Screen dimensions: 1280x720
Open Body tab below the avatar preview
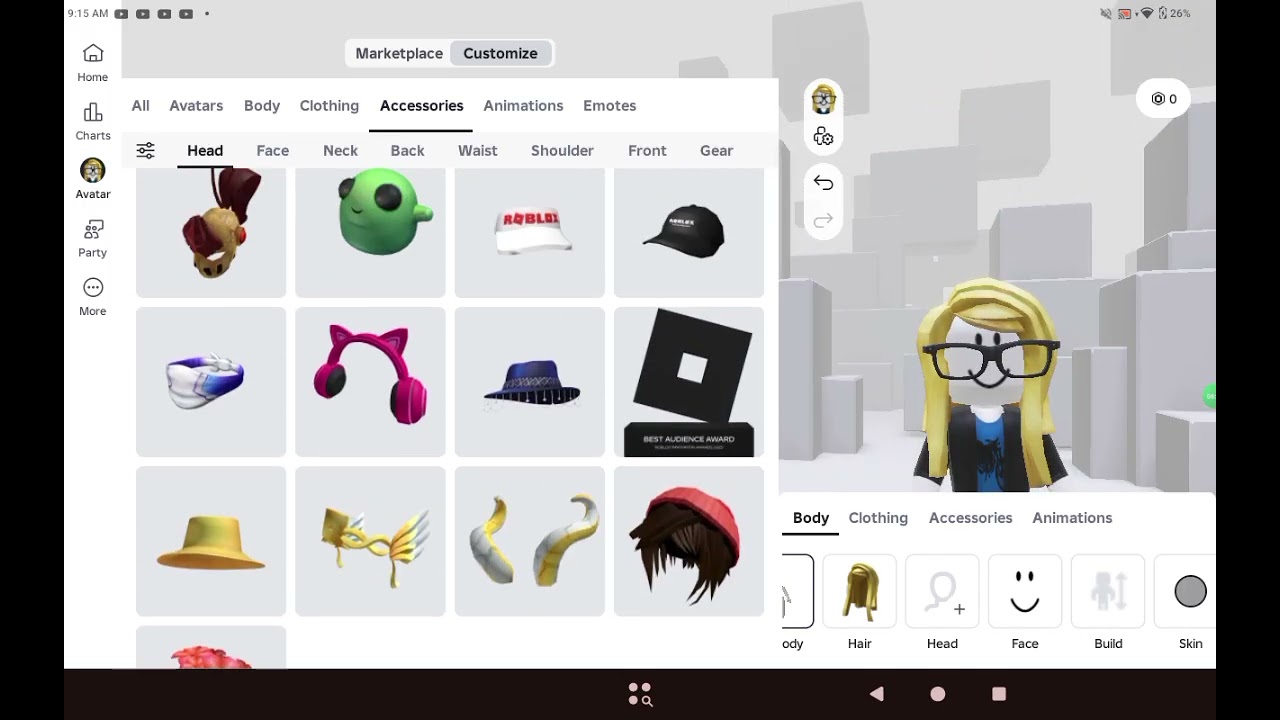tap(811, 518)
